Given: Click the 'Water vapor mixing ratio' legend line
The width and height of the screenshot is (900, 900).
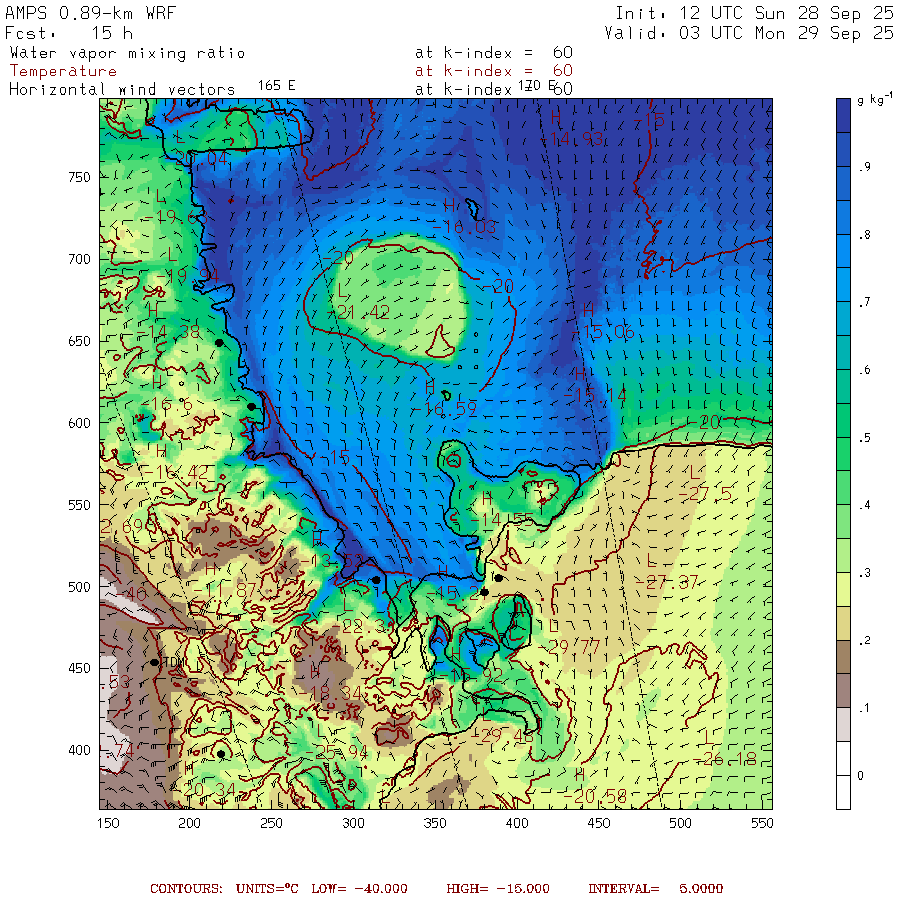Looking at the screenshot, I should [x=127, y=53].
